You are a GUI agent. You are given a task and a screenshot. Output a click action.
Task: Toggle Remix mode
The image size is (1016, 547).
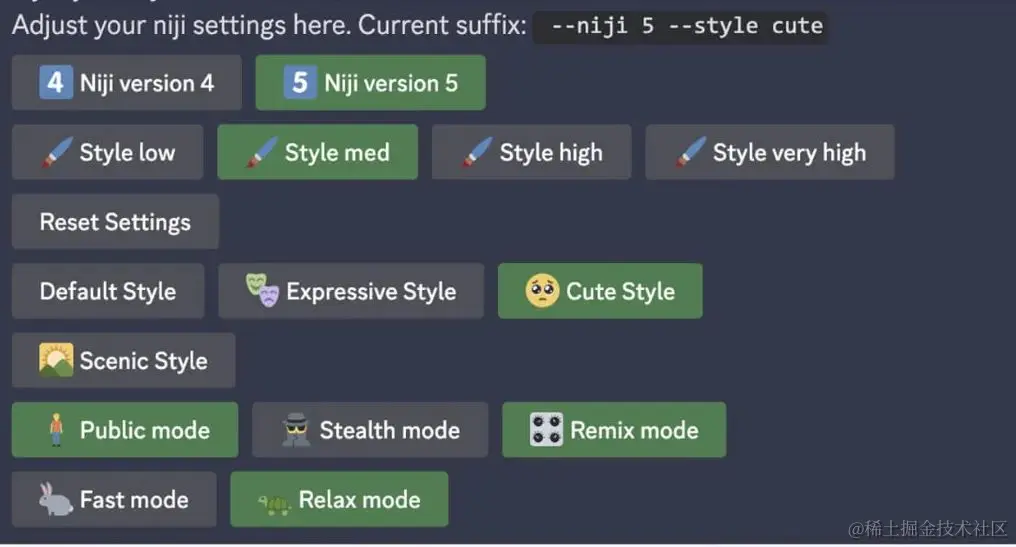coord(614,430)
